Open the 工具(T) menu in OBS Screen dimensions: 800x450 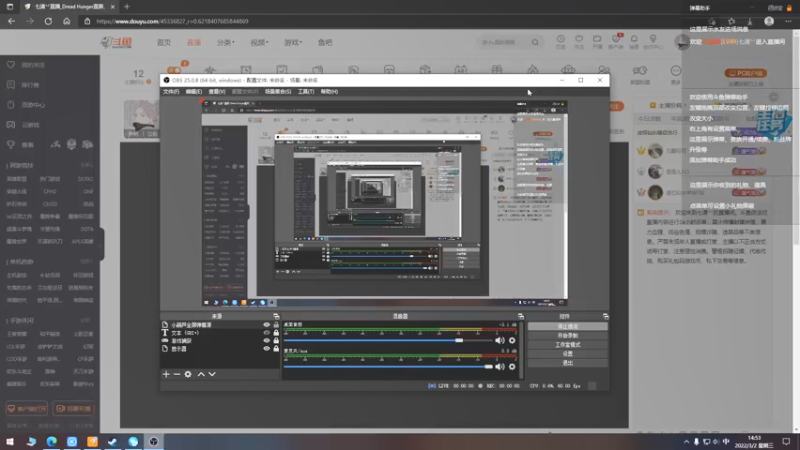[306, 92]
